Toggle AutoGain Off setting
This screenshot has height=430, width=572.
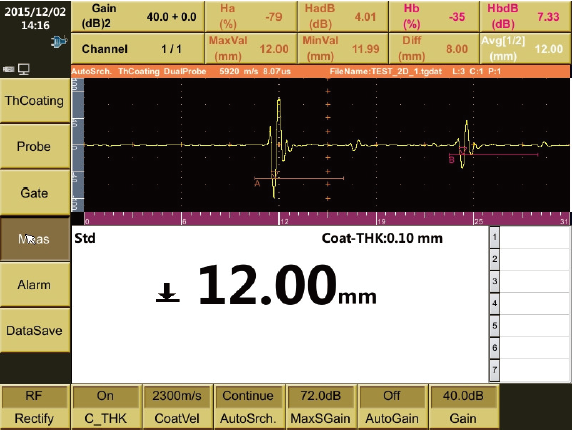click(x=392, y=407)
